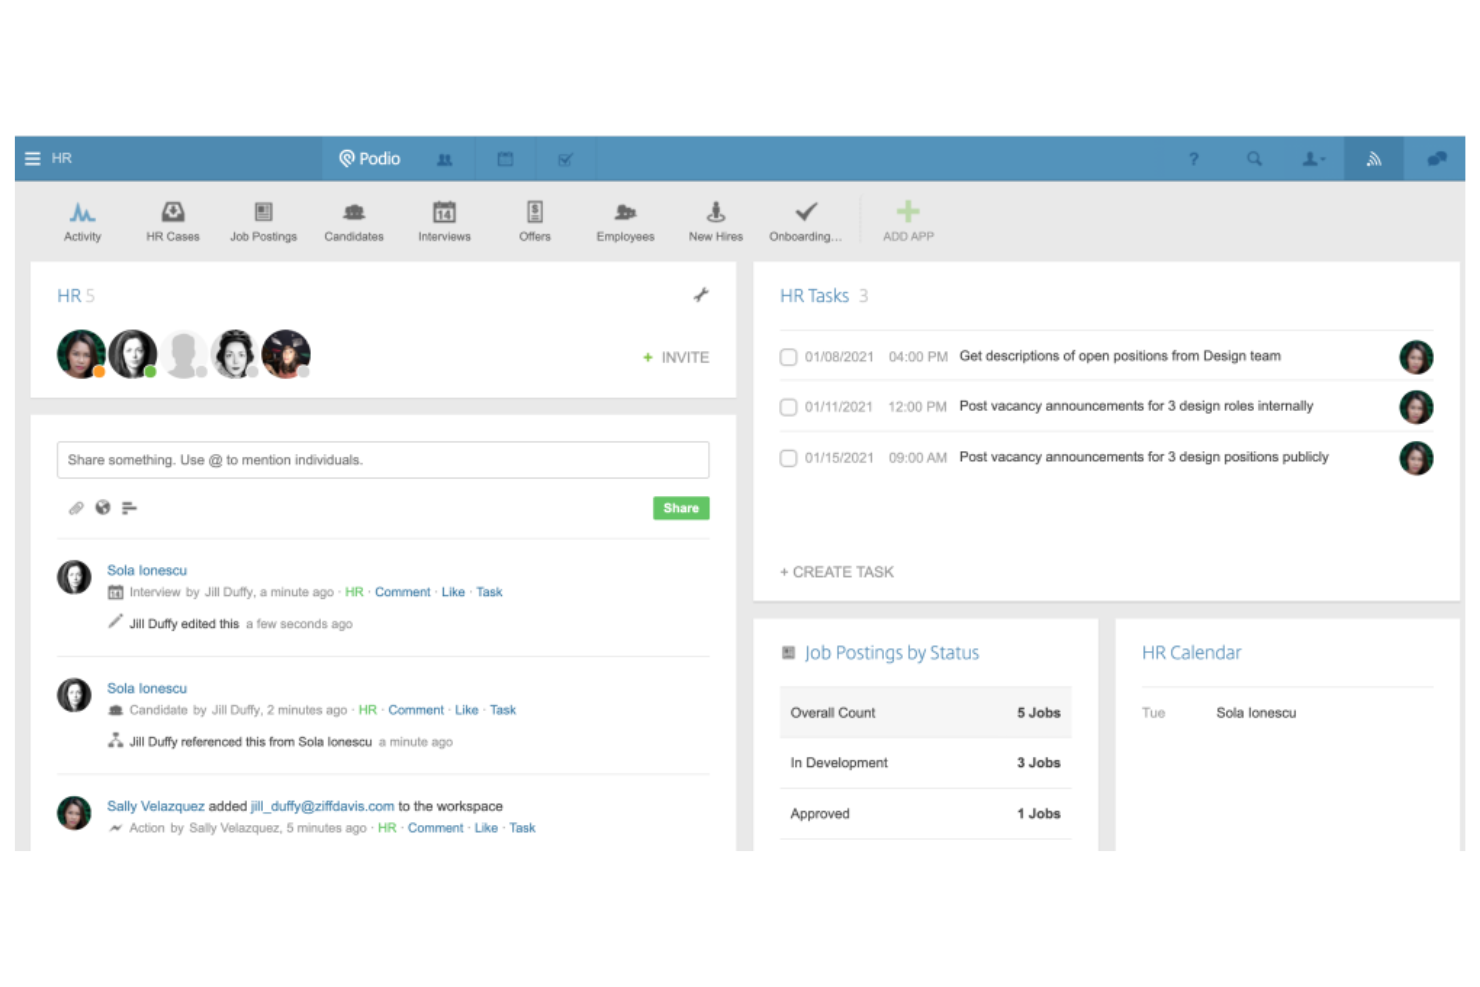Screen dimensions: 1480x987
Task: Open the activity stream filter options
Action: pos(129,508)
